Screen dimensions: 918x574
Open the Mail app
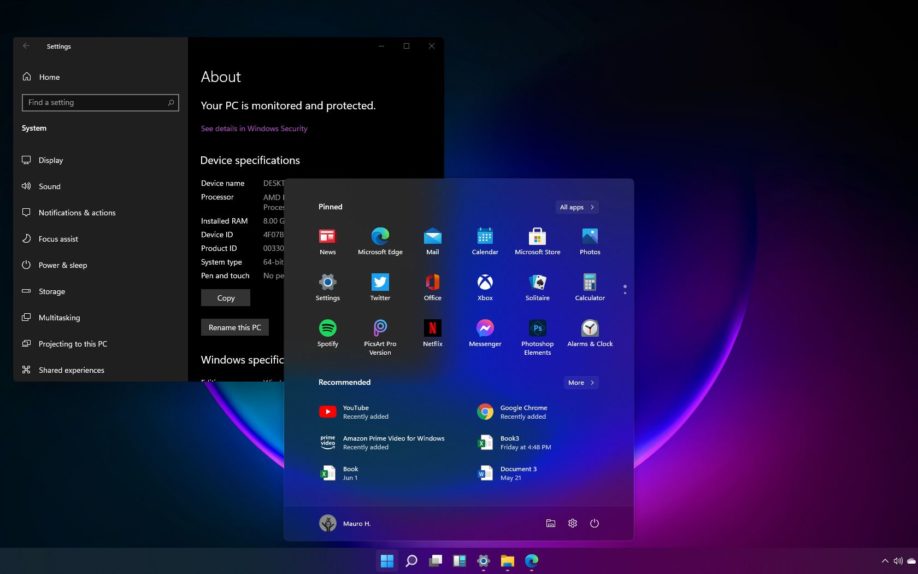(x=432, y=241)
